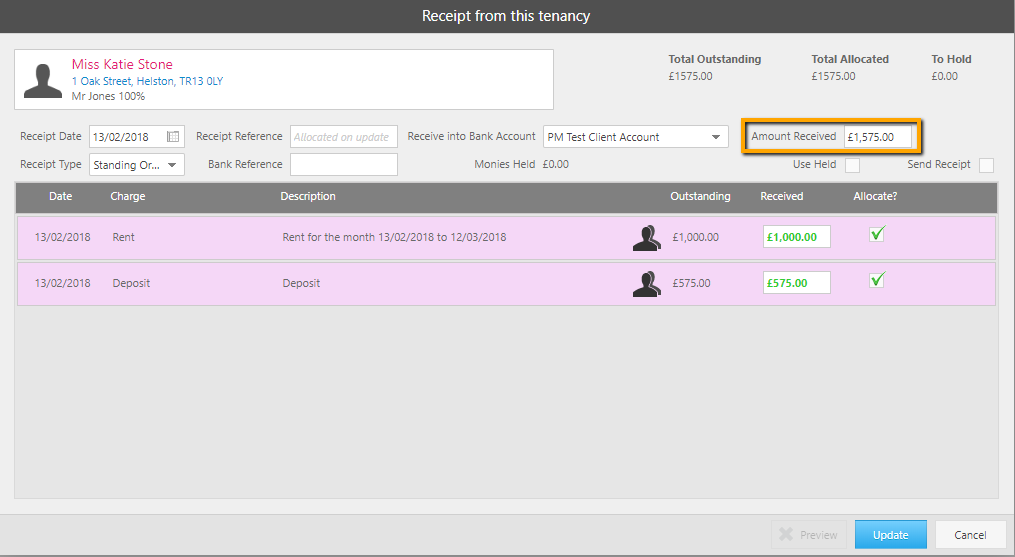
Task: Click the Update button
Action: point(891,535)
